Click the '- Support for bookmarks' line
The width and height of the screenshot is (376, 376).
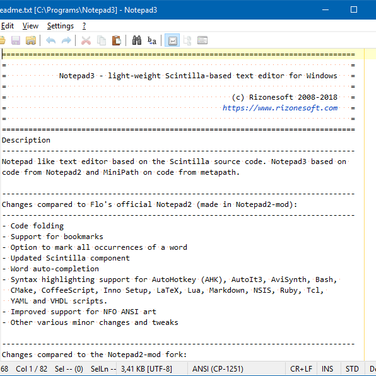coord(53,237)
